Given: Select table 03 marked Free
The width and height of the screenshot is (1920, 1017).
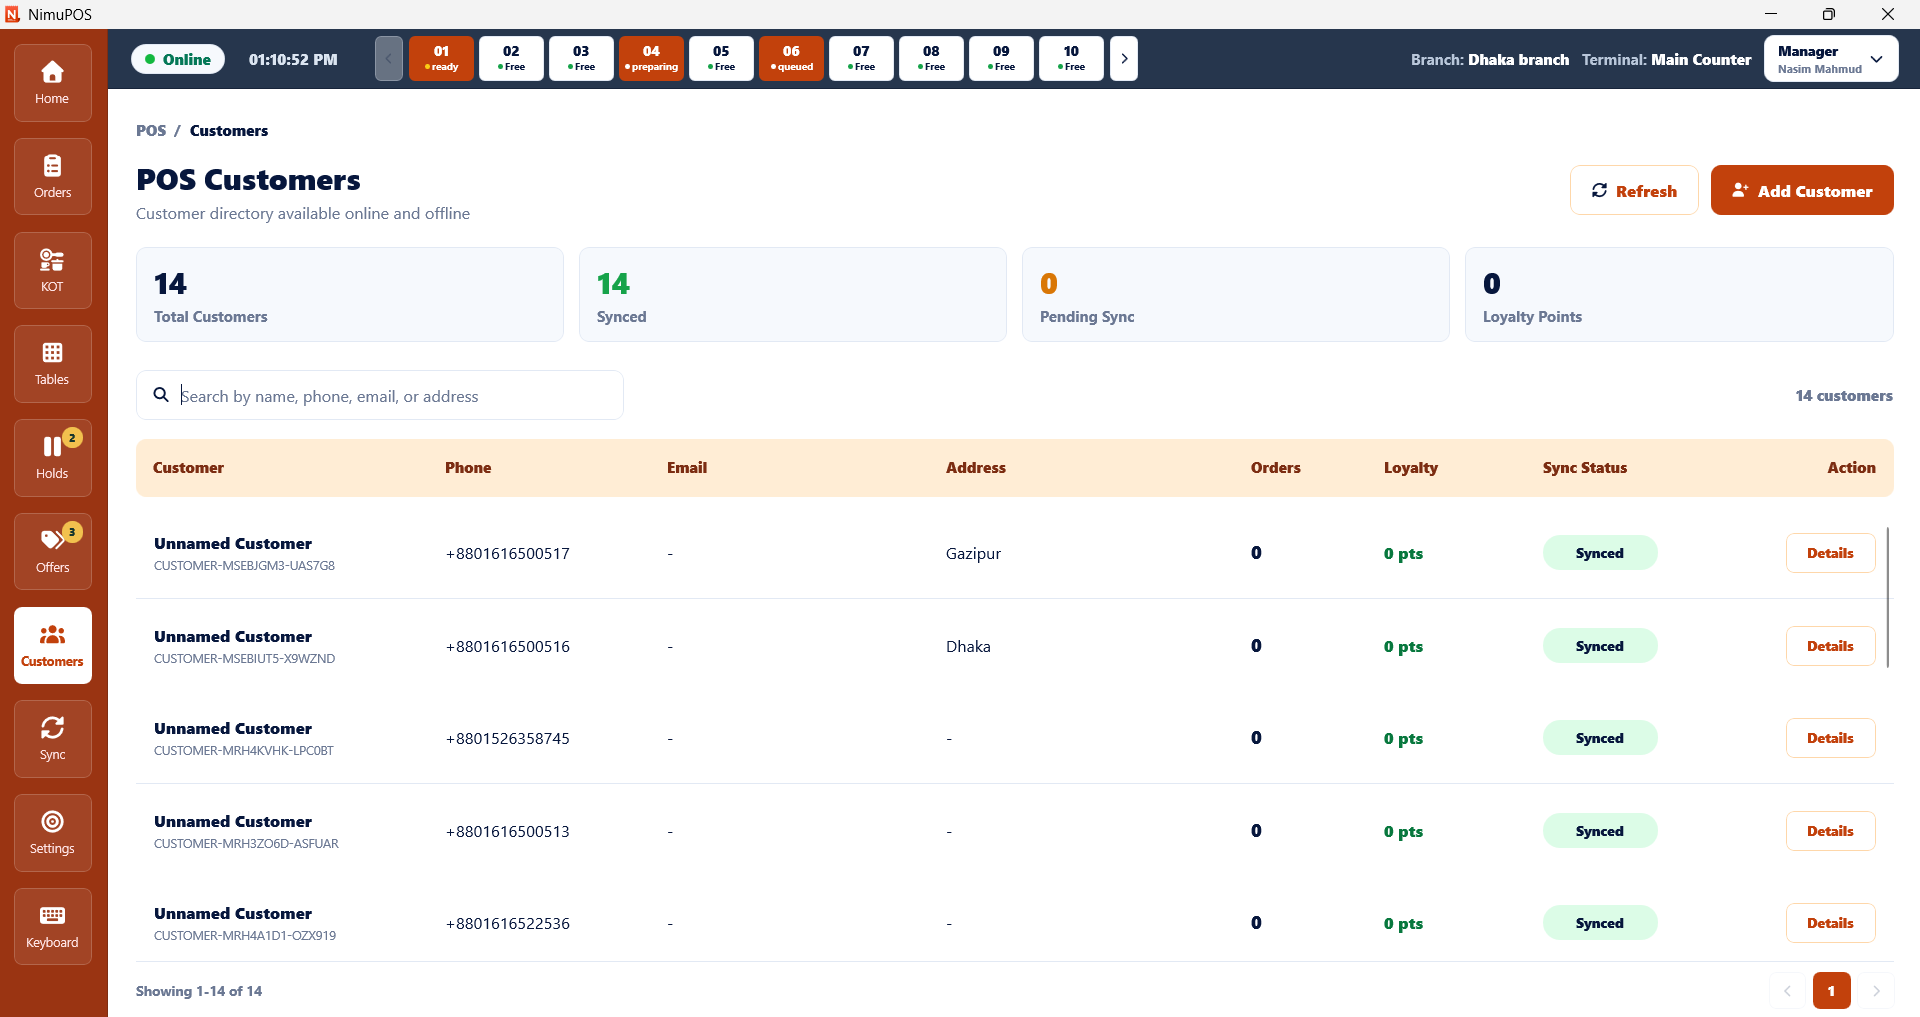Looking at the screenshot, I should point(581,58).
